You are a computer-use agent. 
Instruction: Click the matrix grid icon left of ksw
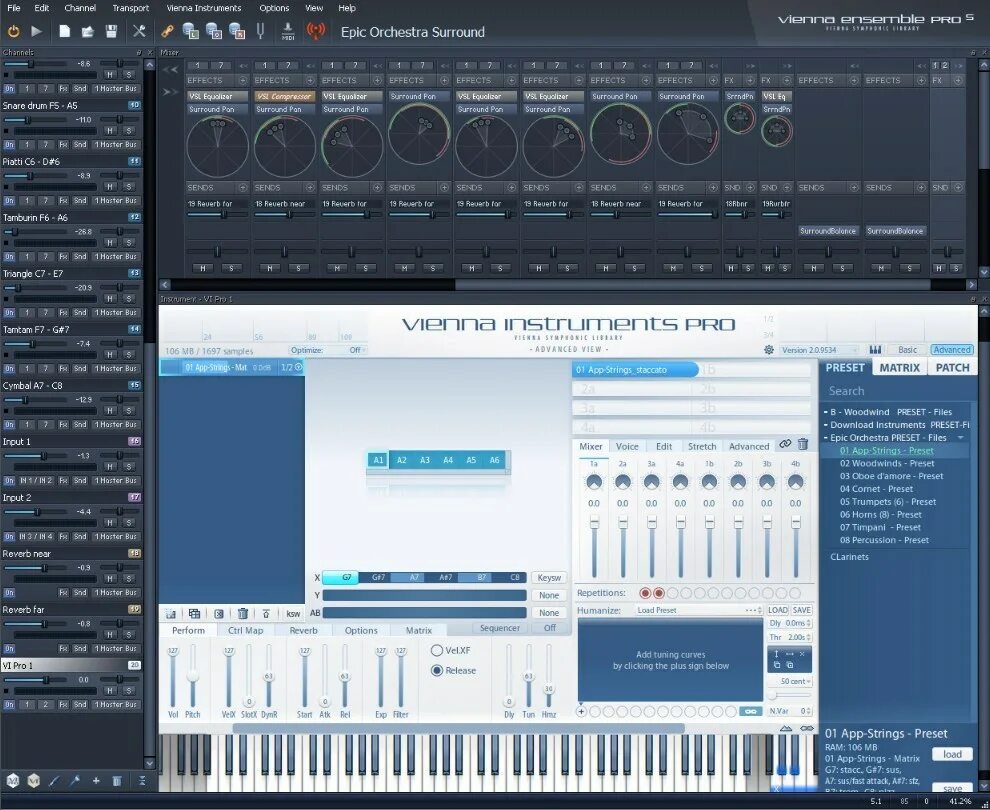pyautogui.click(x=194, y=613)
